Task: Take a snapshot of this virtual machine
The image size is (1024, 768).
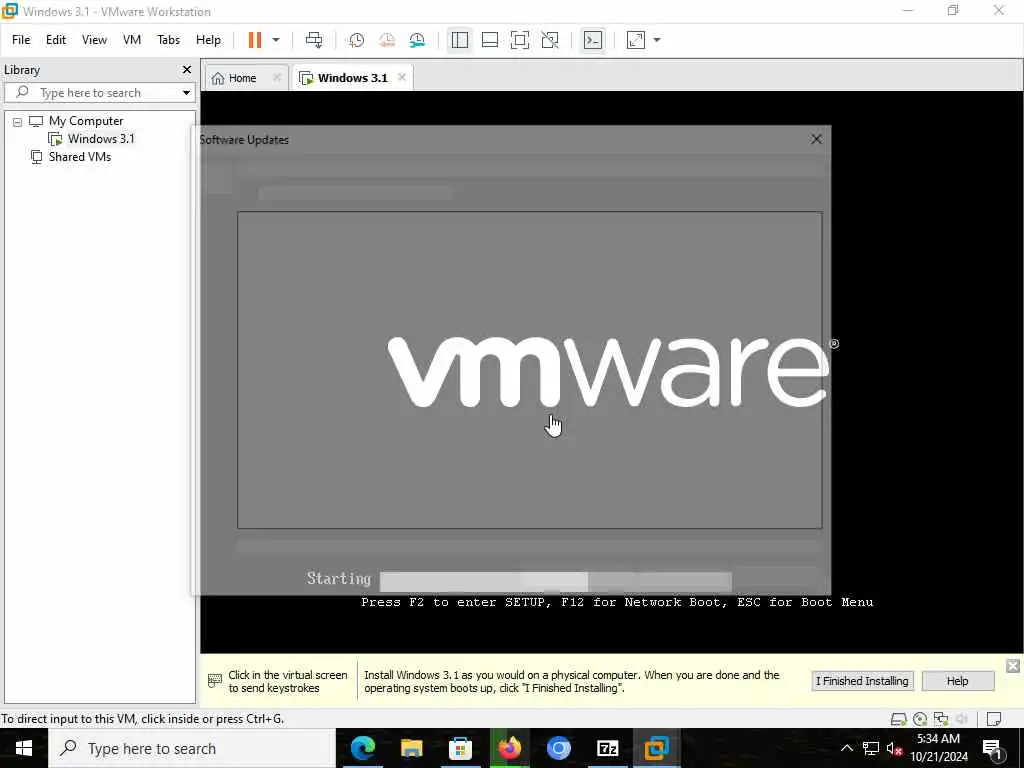Action: 356,40
